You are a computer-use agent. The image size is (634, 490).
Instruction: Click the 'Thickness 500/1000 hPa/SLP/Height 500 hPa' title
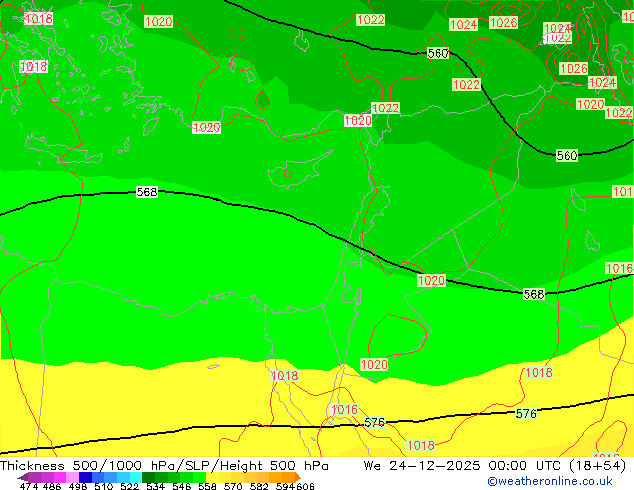[164, 466]
